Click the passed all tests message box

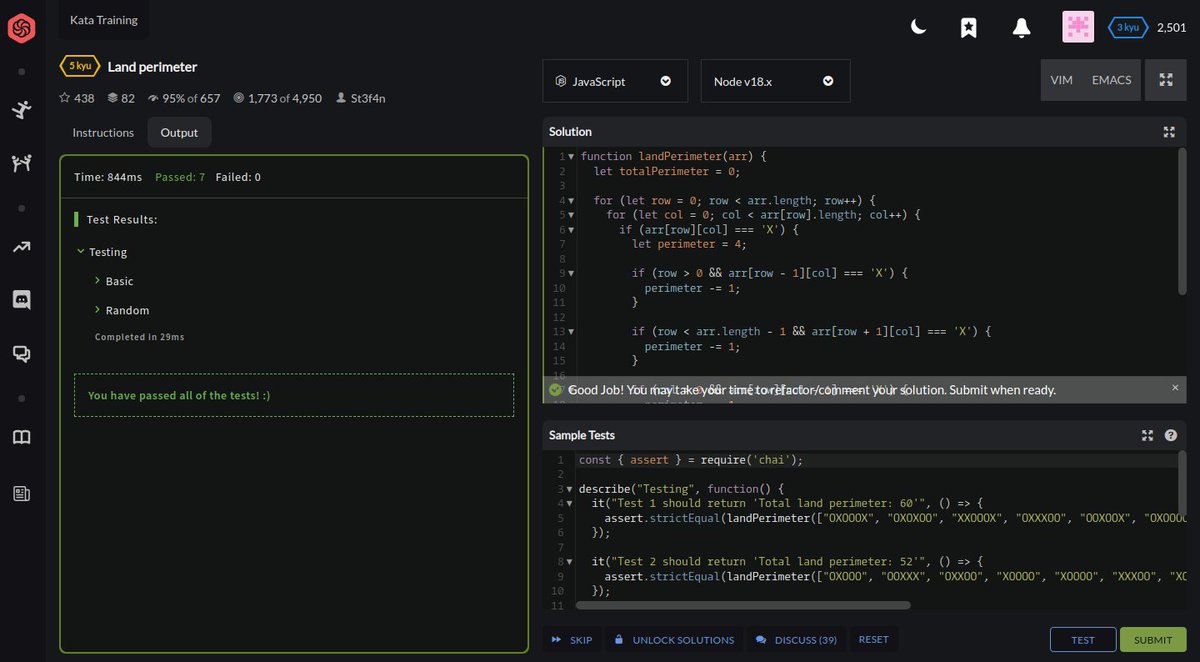point(294,395)
